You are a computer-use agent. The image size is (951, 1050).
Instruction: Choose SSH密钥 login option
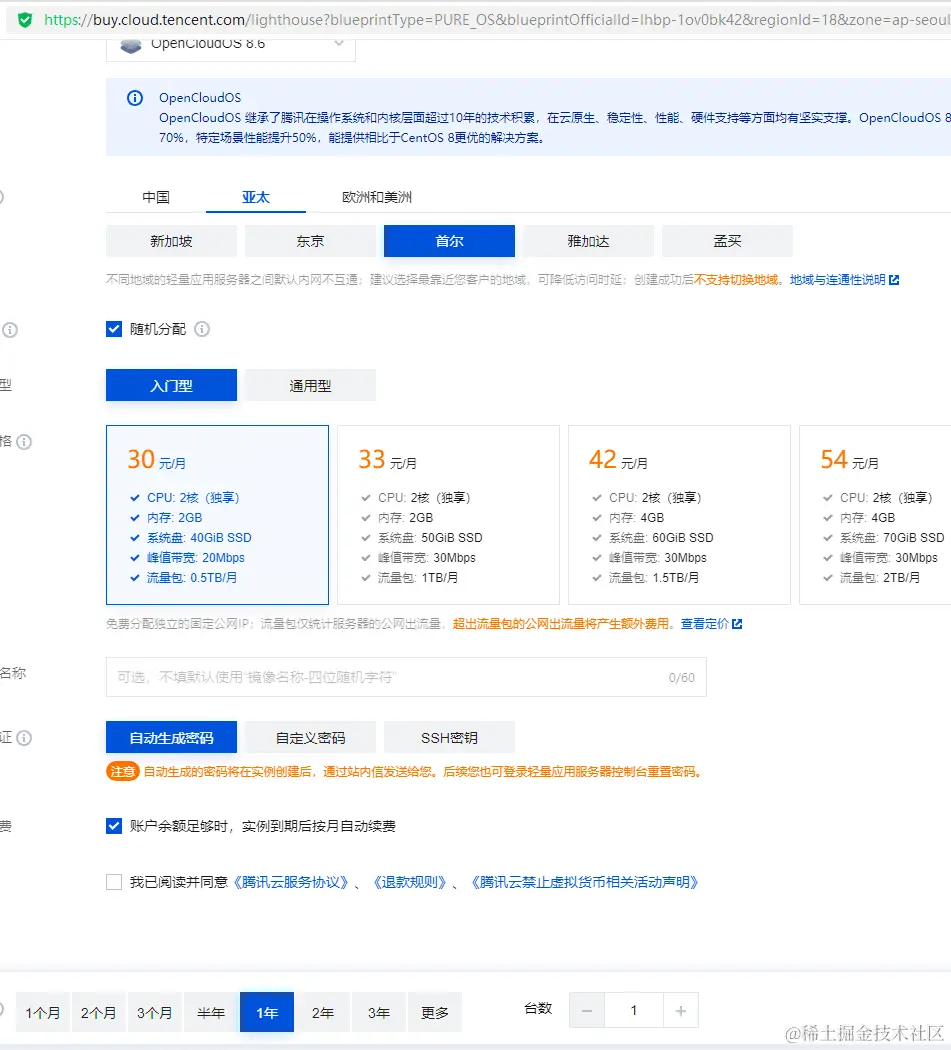tap(449, 737)
